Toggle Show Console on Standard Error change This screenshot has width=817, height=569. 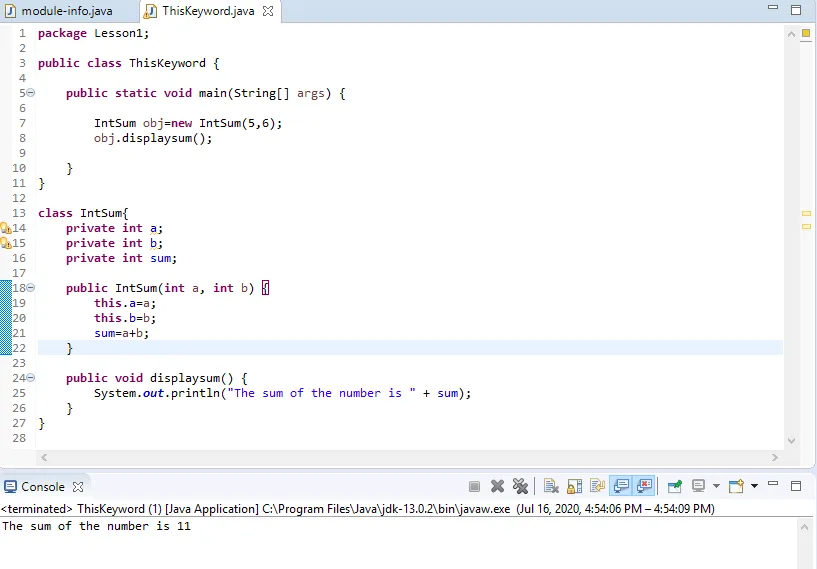tap(645, 487)
